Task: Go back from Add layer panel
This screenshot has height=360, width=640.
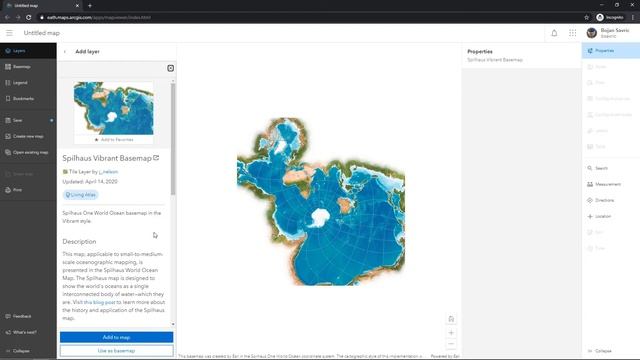Action: tap(64, 52)
